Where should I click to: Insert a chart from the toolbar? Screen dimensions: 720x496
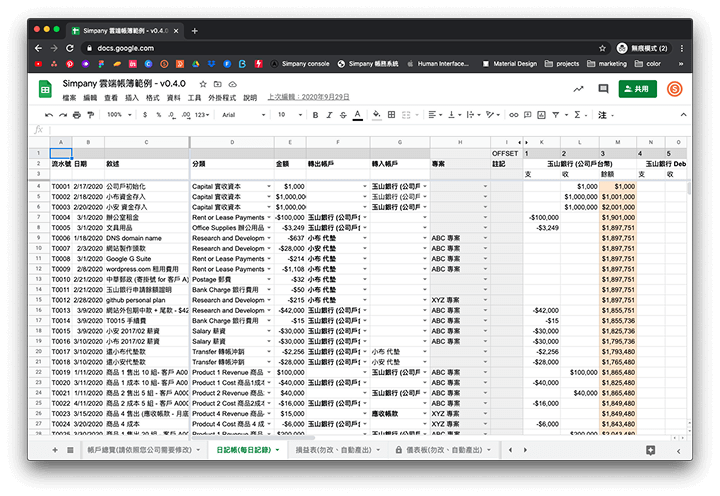(x=541, y=115)
